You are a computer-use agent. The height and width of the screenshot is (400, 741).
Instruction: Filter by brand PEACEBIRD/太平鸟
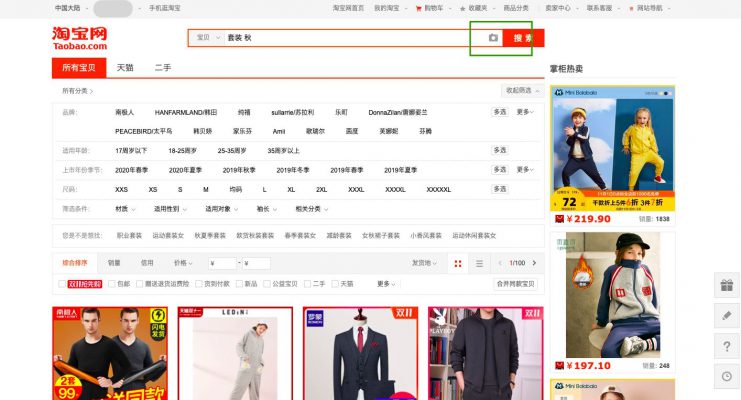144,131
